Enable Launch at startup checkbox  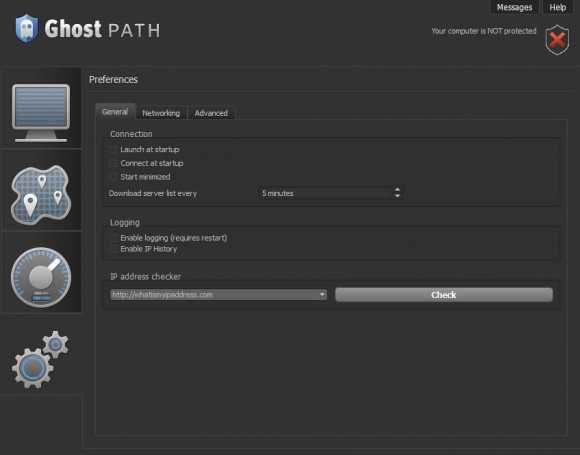pyautogui.click(x=113, y=149)
